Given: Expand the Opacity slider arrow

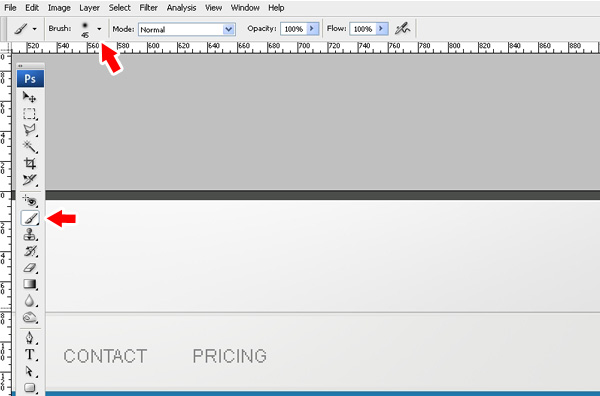Looking at the screenshot, I should click(312, 29).
